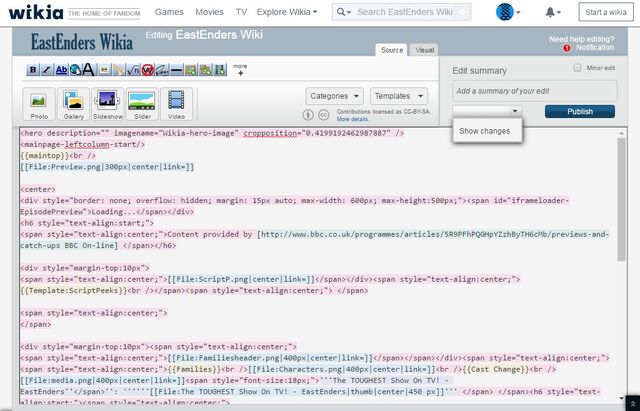Click the {{maintop}} template text line

click(x=58, y=156)
